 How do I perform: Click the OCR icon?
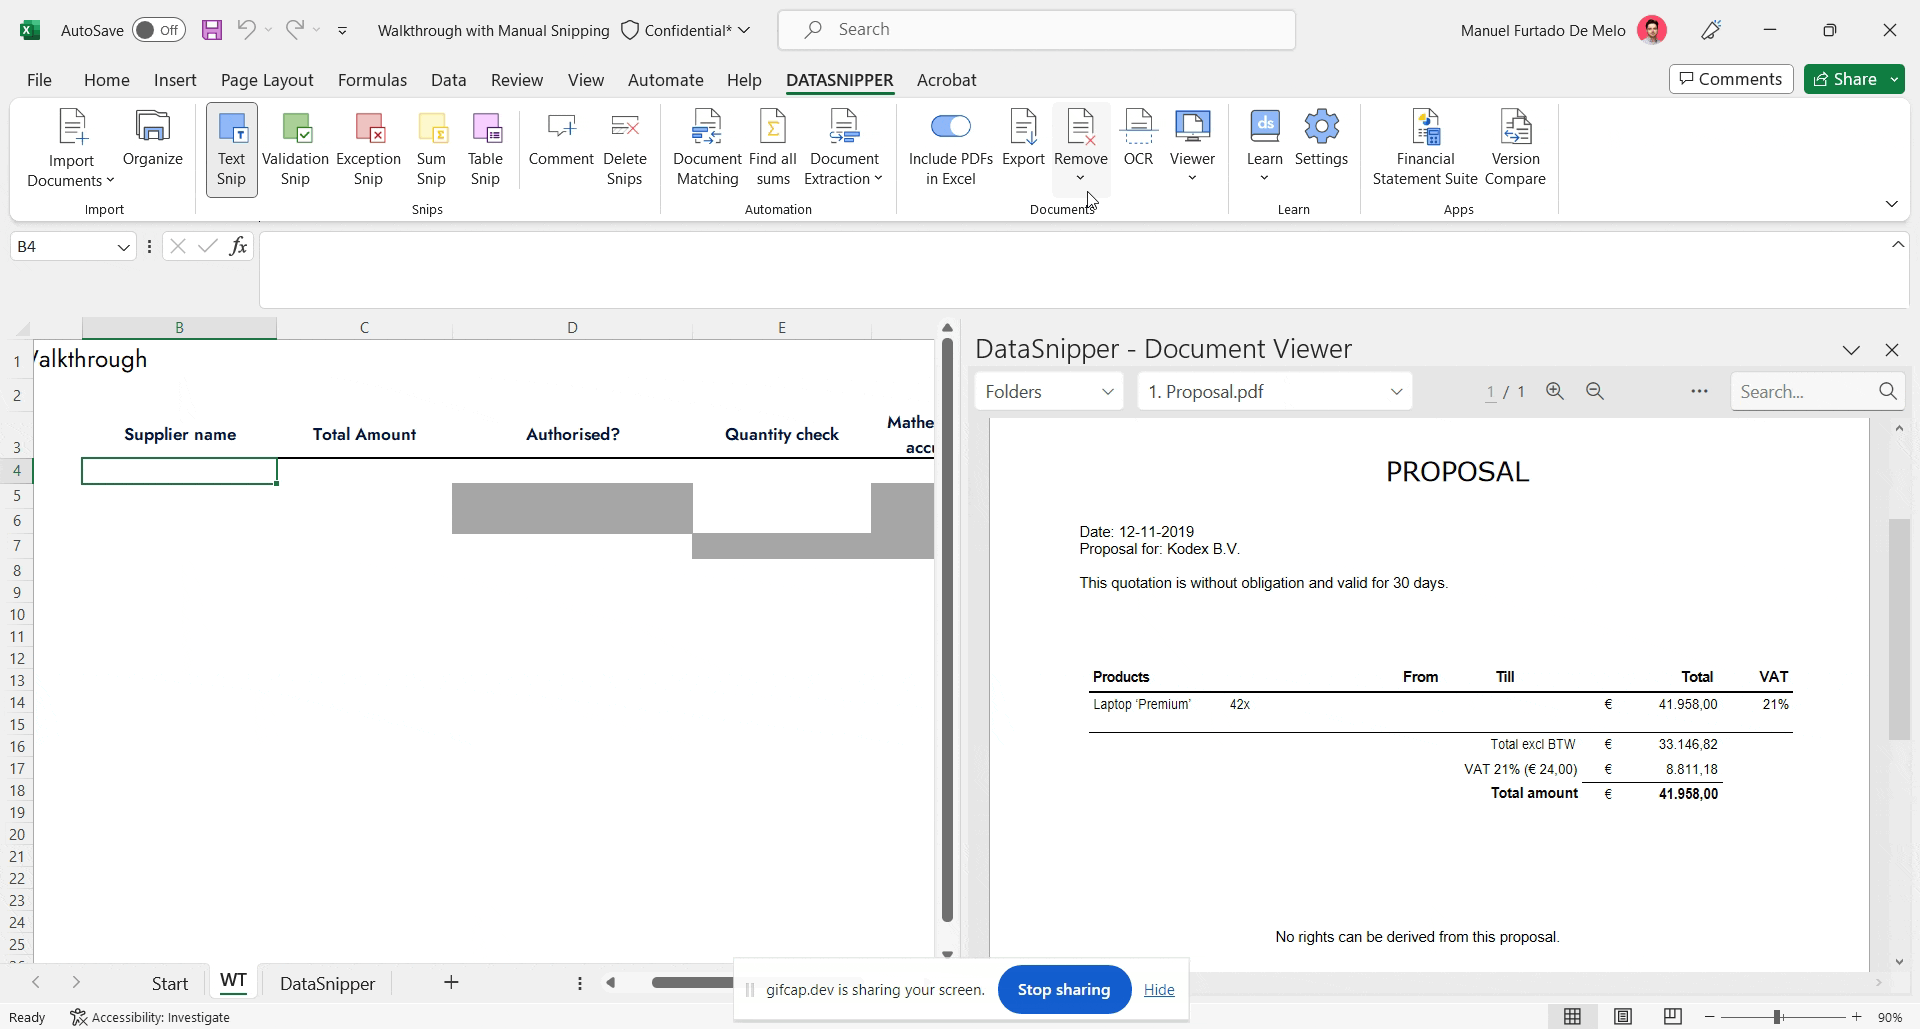pyautogui.click(x=1138, y=138)
